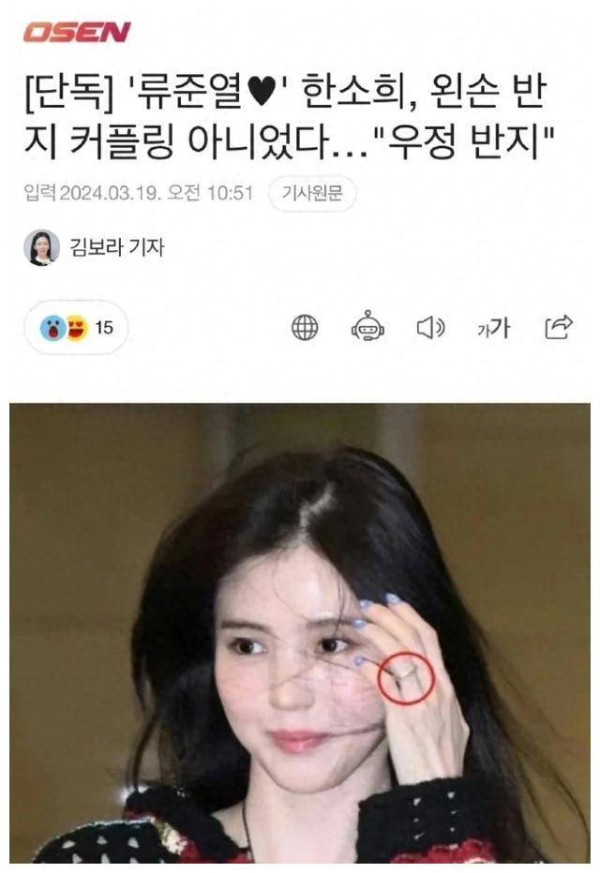
Task: Tap the heart-eyes reaction emoji
Action: pos(77,327)
